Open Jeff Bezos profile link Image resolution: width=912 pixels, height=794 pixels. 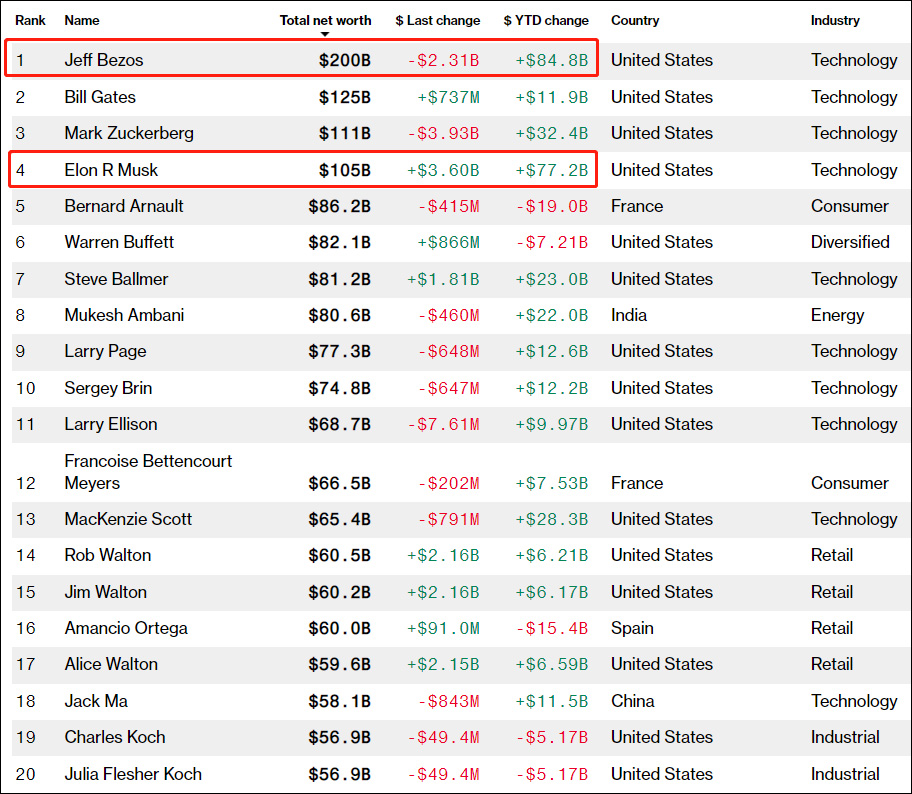[104, 60]
